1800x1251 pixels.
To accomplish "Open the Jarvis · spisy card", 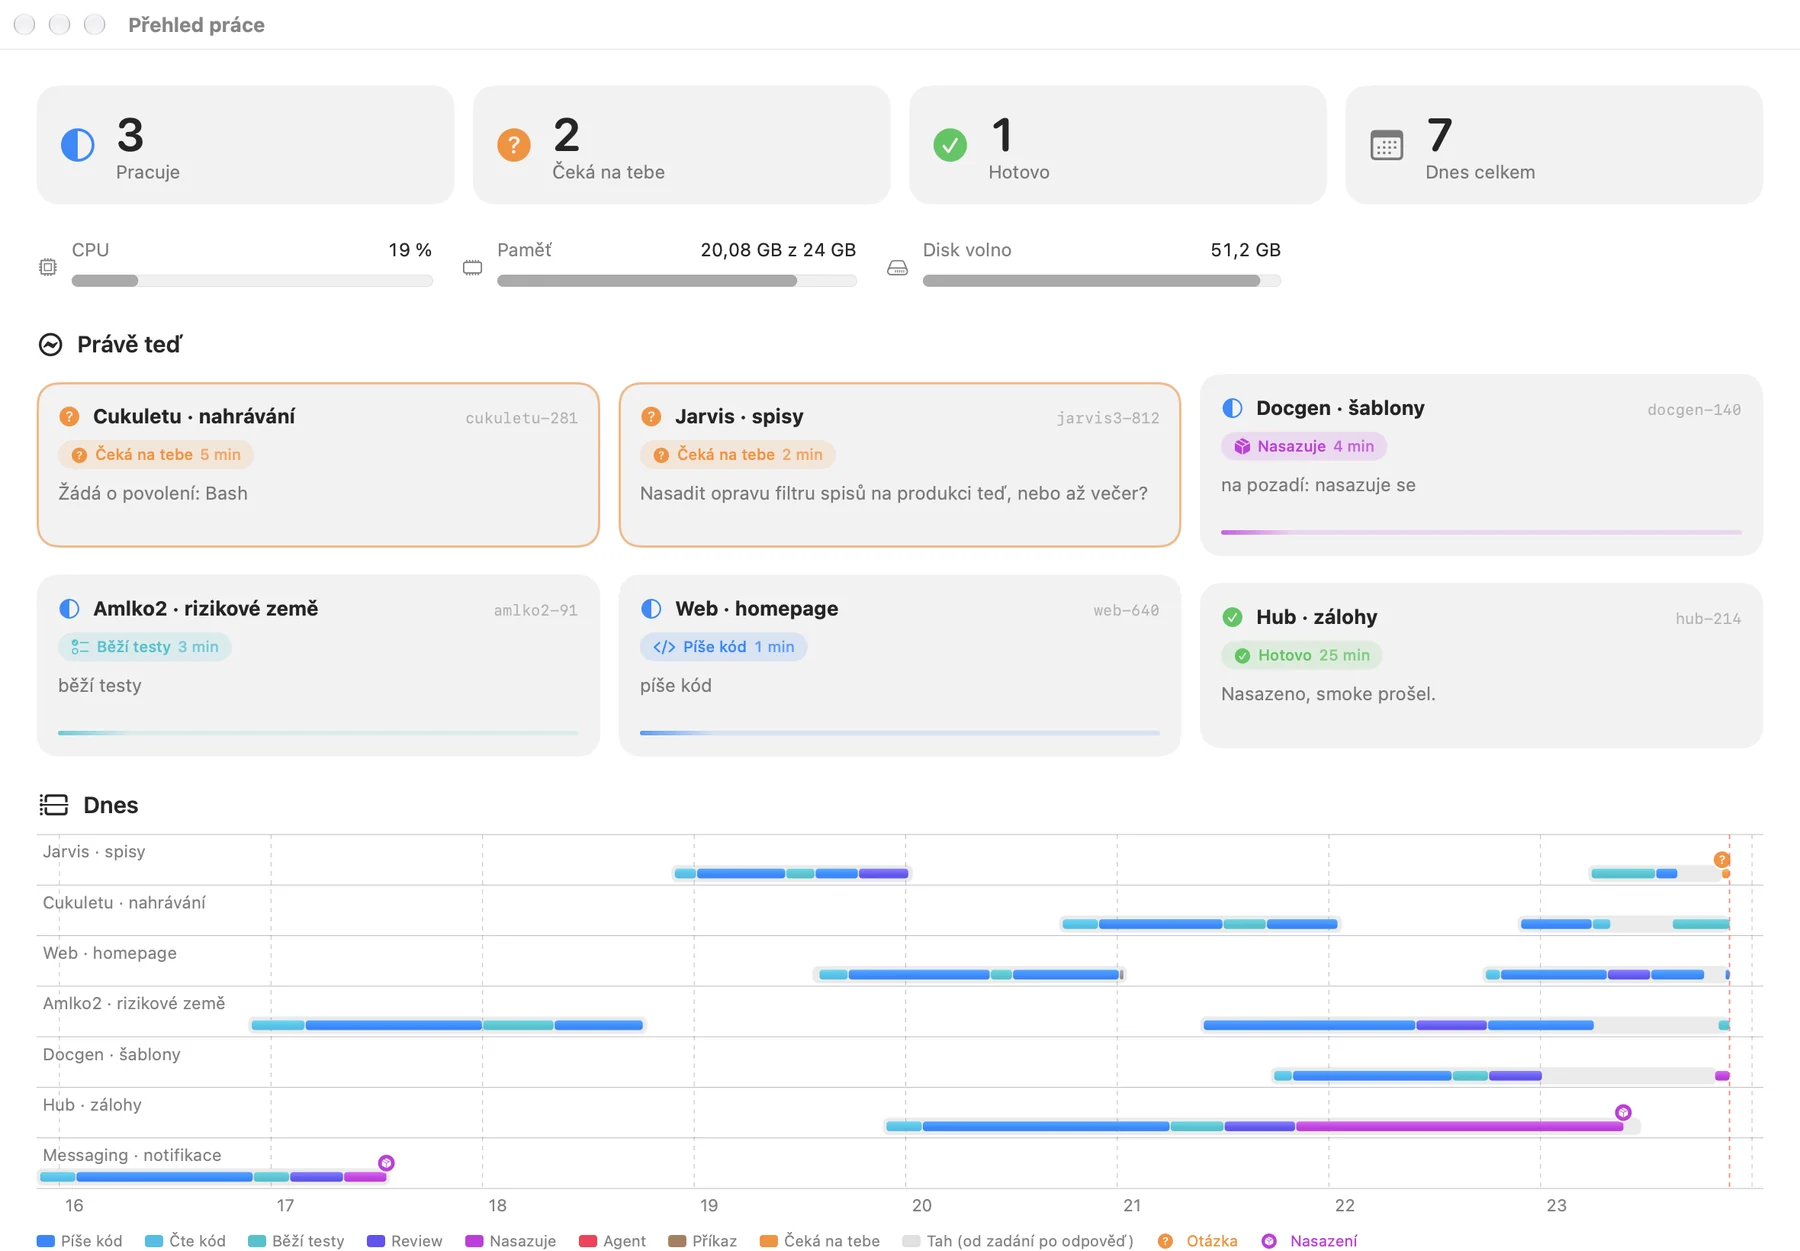I will (x=900, y=465).
